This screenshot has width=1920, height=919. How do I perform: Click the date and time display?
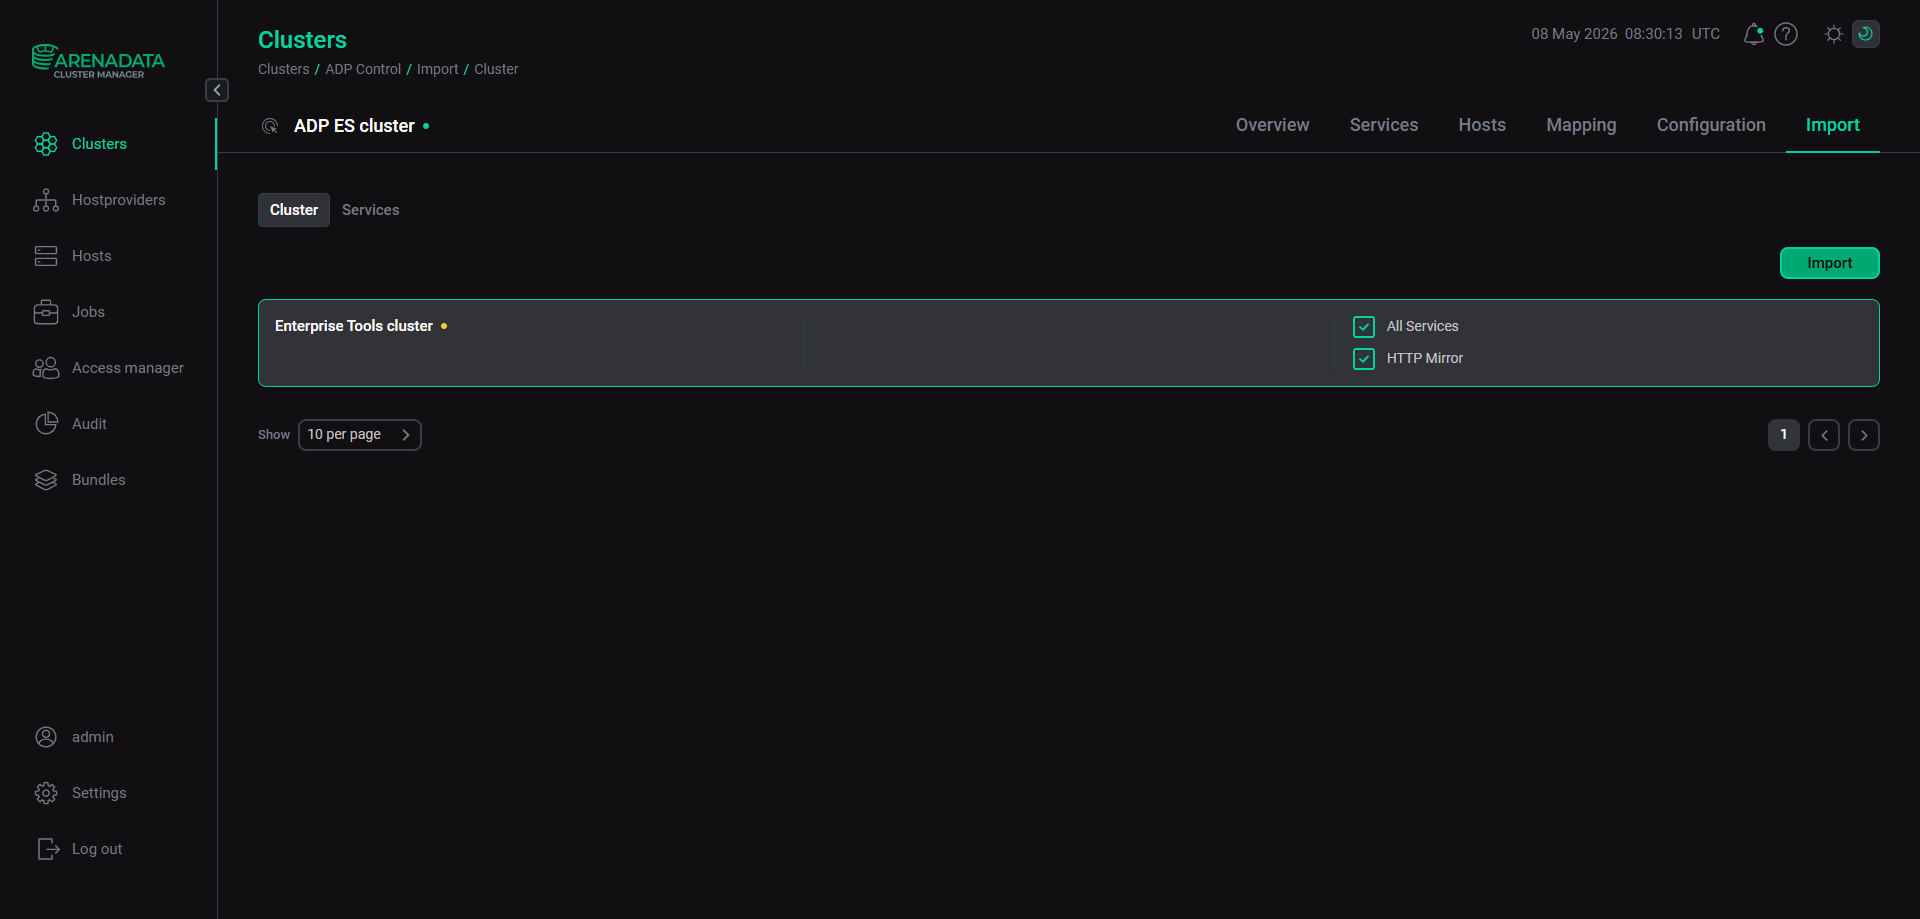[x=1626, y=34]
